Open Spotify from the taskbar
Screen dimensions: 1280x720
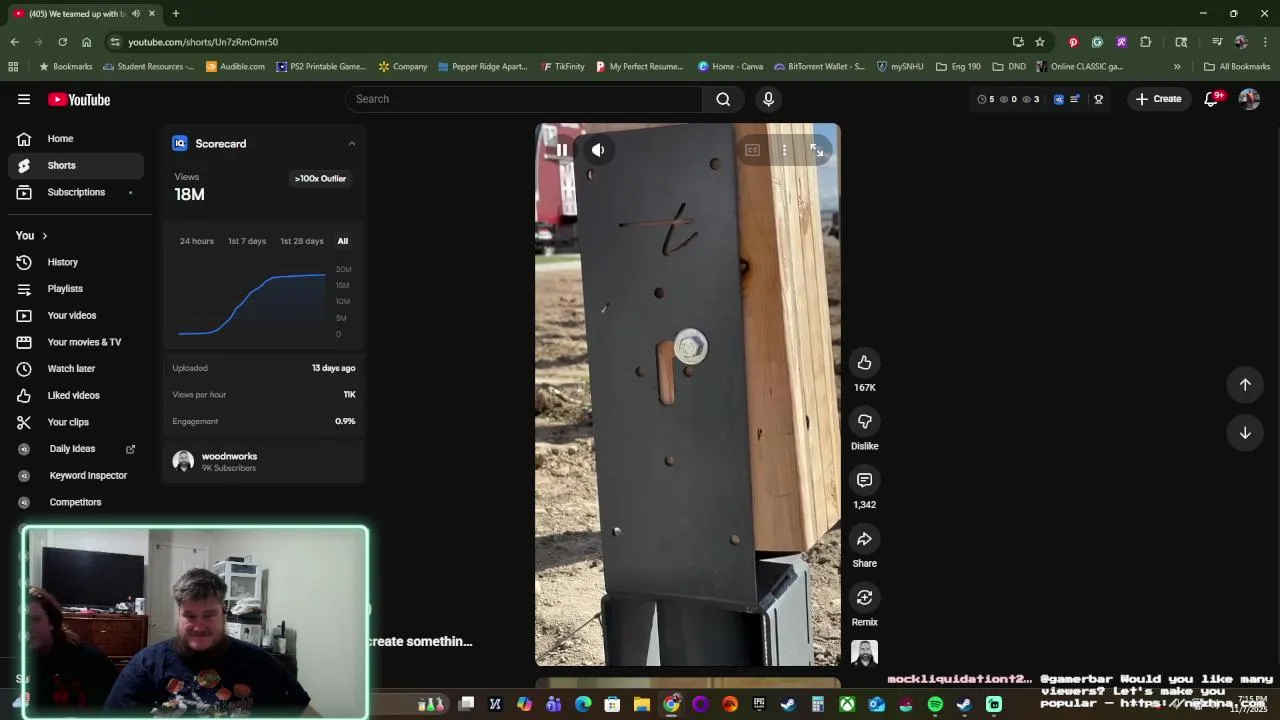tap(935, 705)
